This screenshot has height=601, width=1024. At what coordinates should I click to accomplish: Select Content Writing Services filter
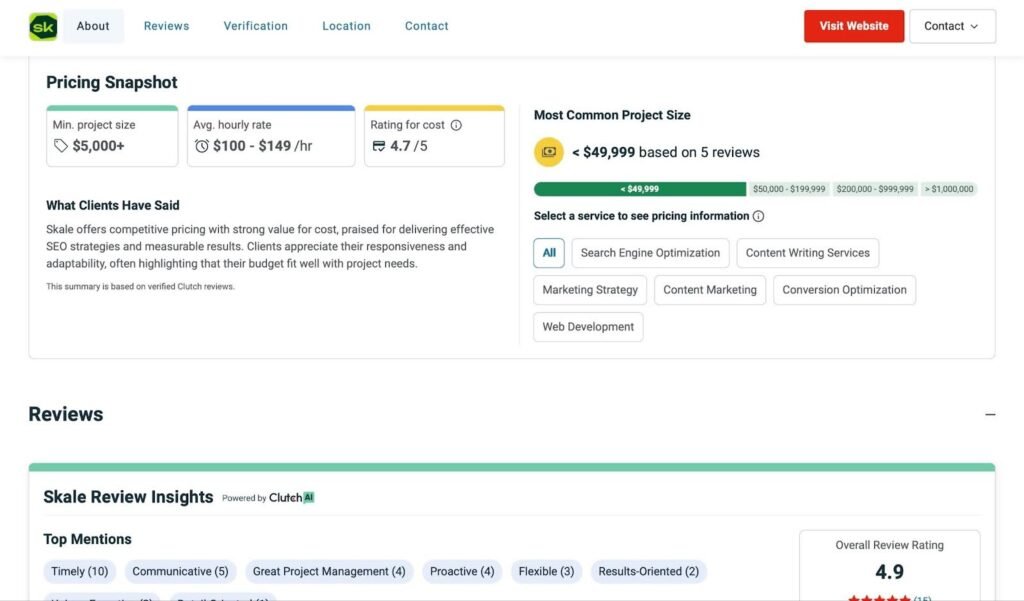(808, 253)
